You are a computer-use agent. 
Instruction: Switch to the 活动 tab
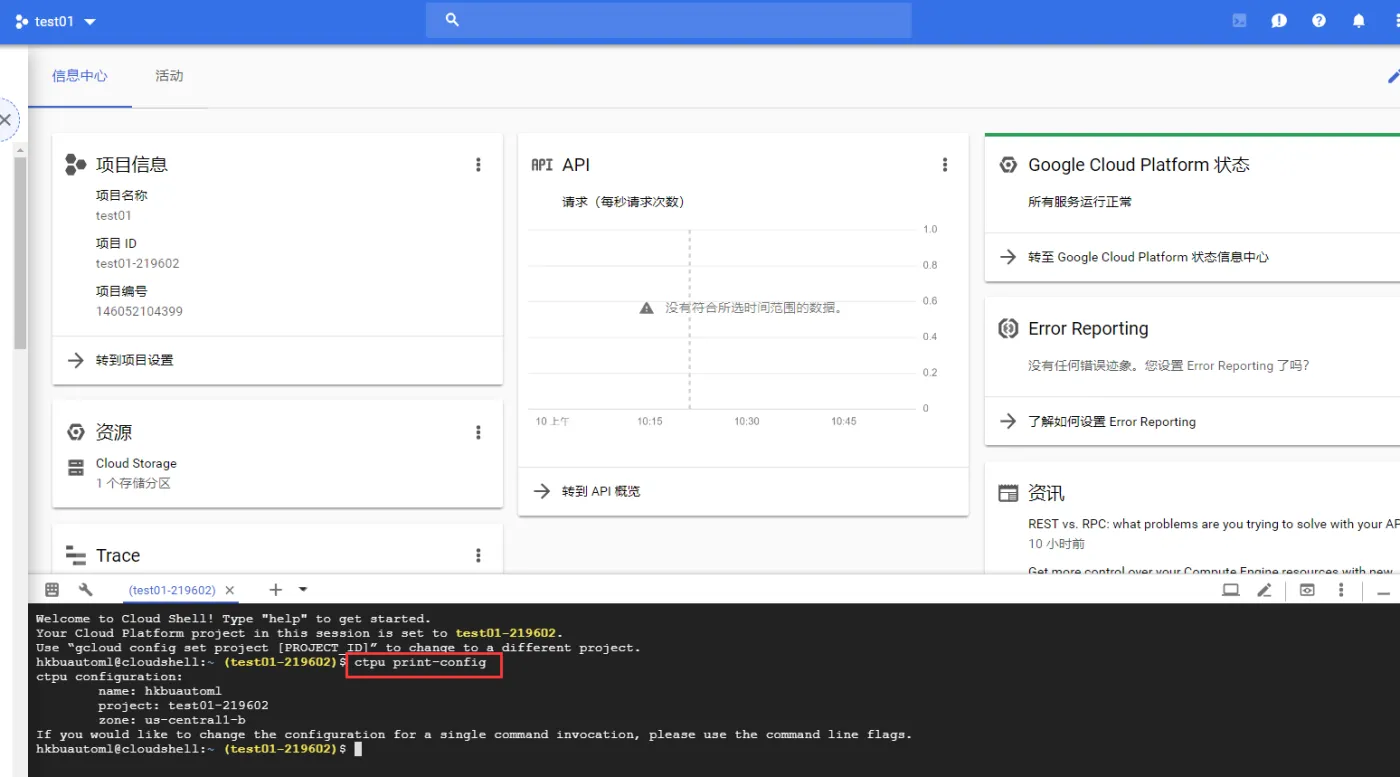tap(169, 76)
